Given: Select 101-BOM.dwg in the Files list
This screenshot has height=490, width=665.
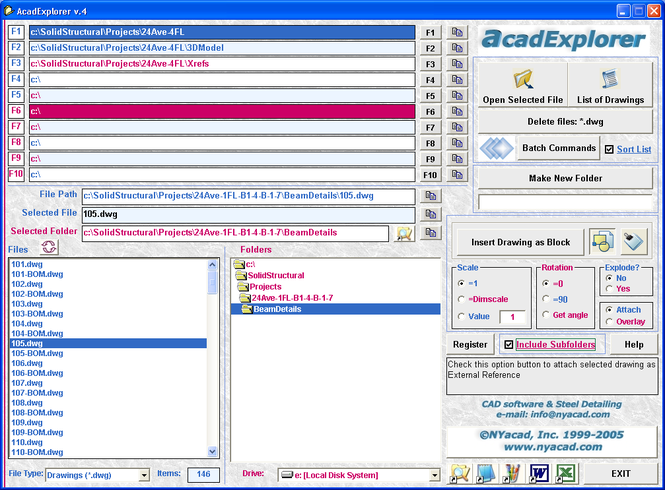Looking at the screenshot, I should click(x=37, y=274).
